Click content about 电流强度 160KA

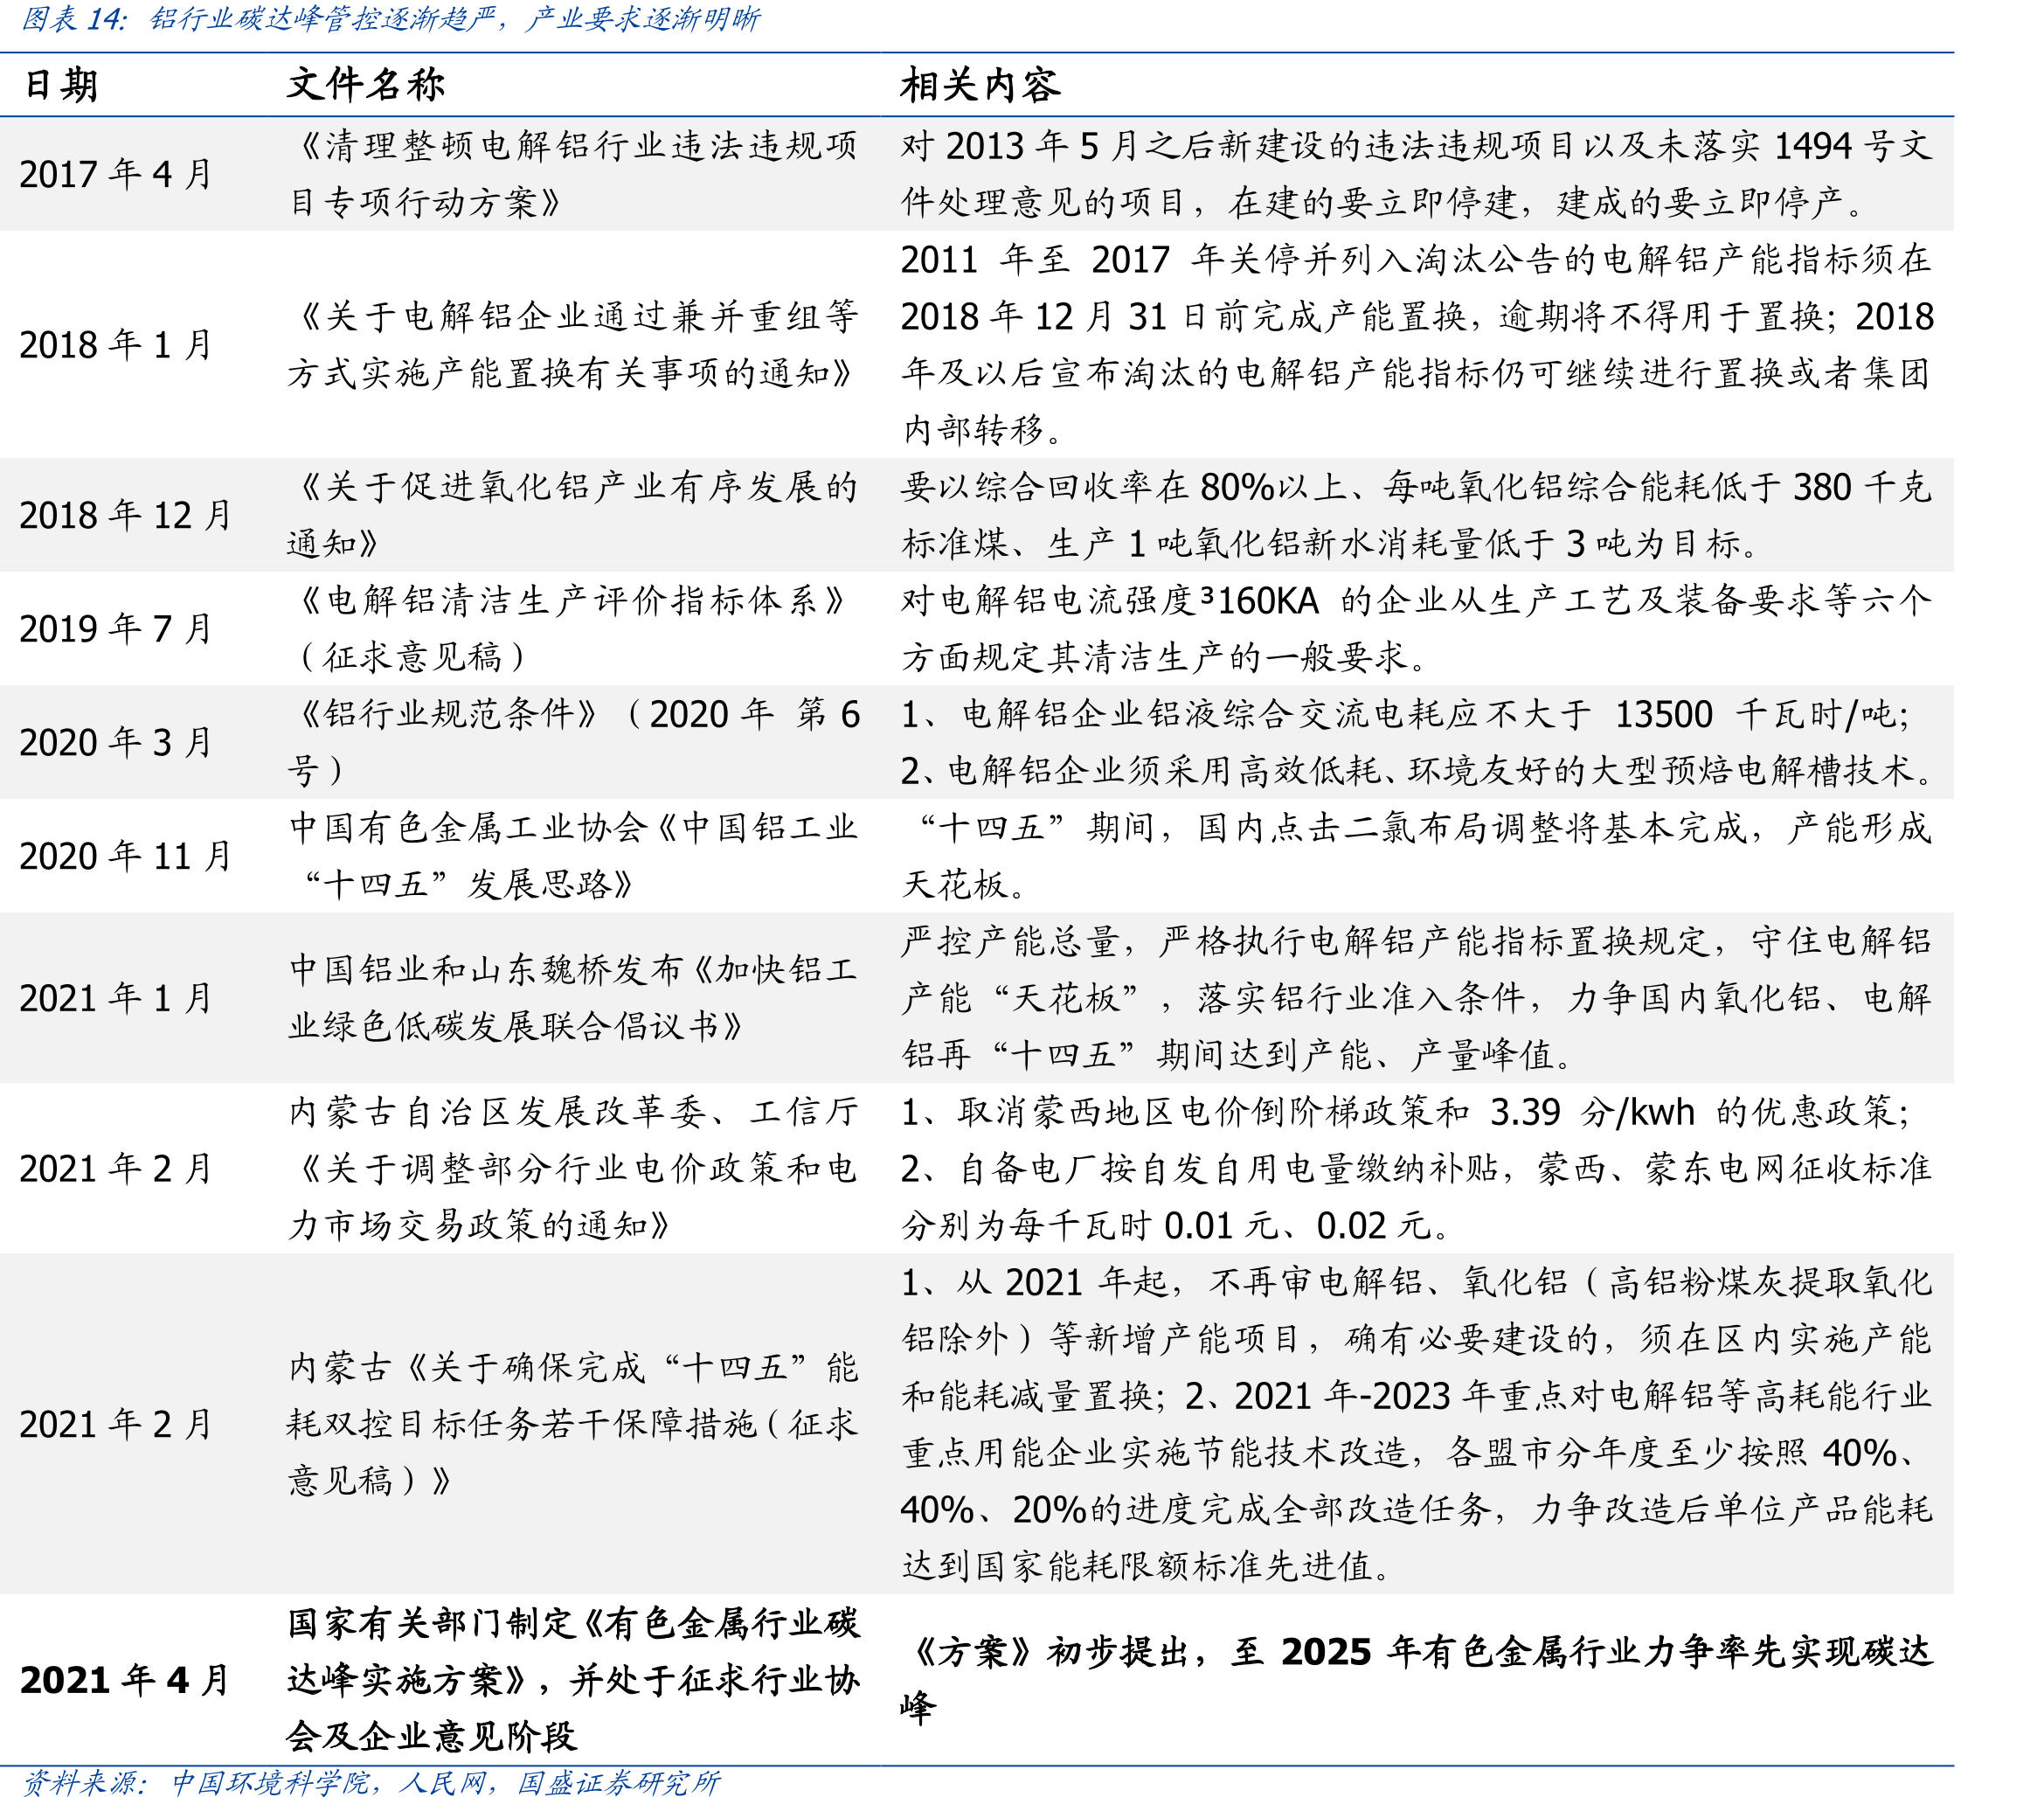pyautogui.click(x=1416, y=629)
